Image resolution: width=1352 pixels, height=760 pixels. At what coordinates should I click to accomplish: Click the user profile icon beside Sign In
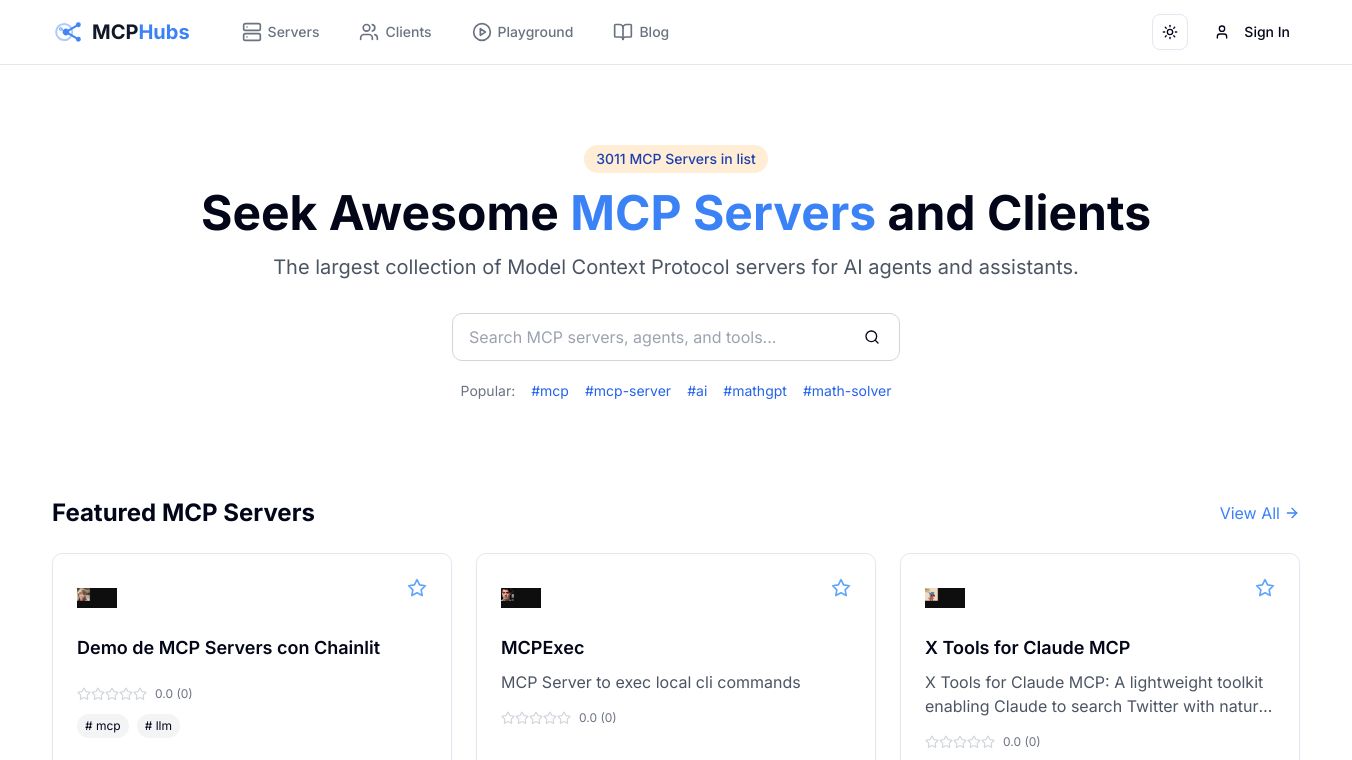[x=1222, y=32]
